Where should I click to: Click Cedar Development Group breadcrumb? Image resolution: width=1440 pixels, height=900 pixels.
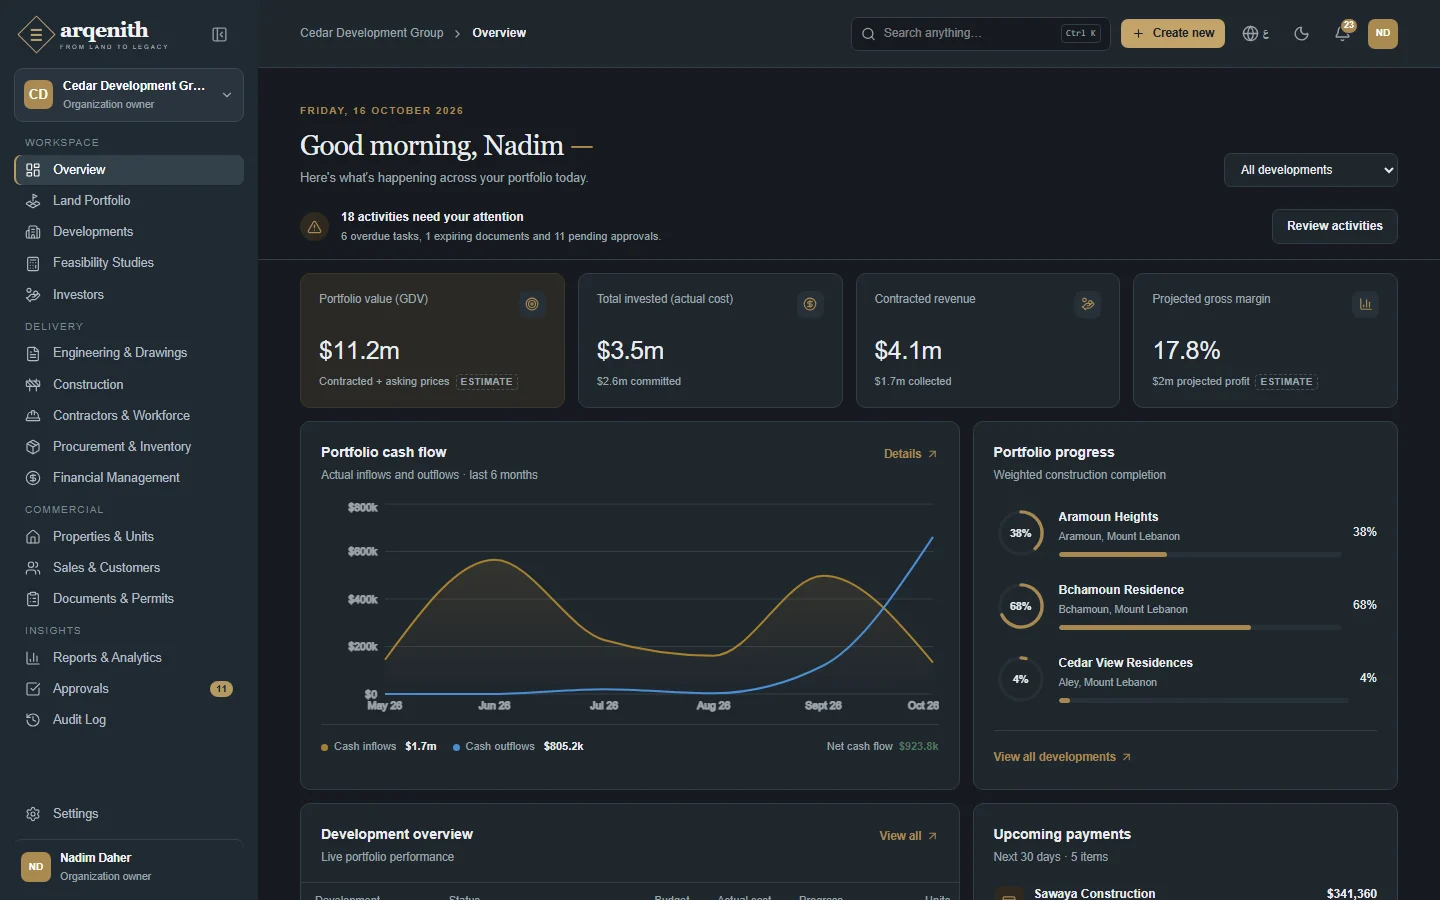(372, 33)
